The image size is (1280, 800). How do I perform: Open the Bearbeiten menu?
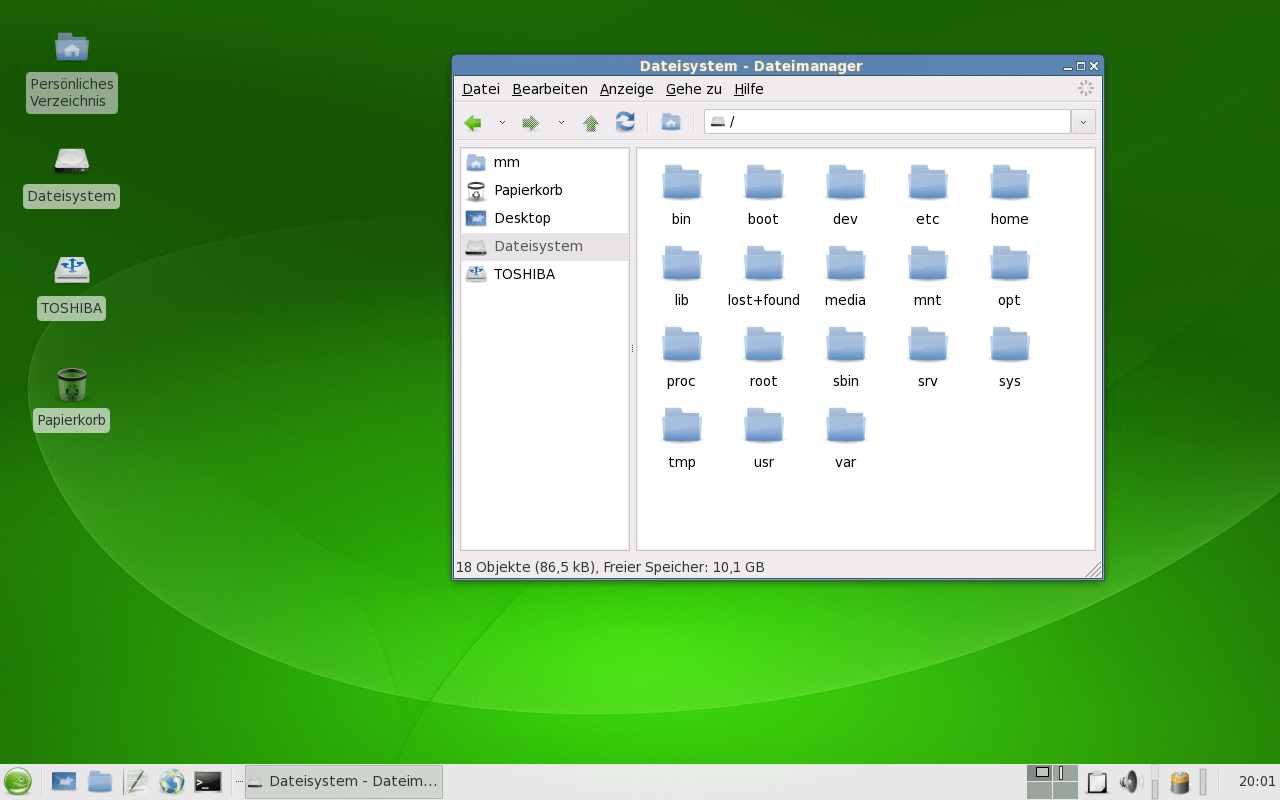[550, 89]
